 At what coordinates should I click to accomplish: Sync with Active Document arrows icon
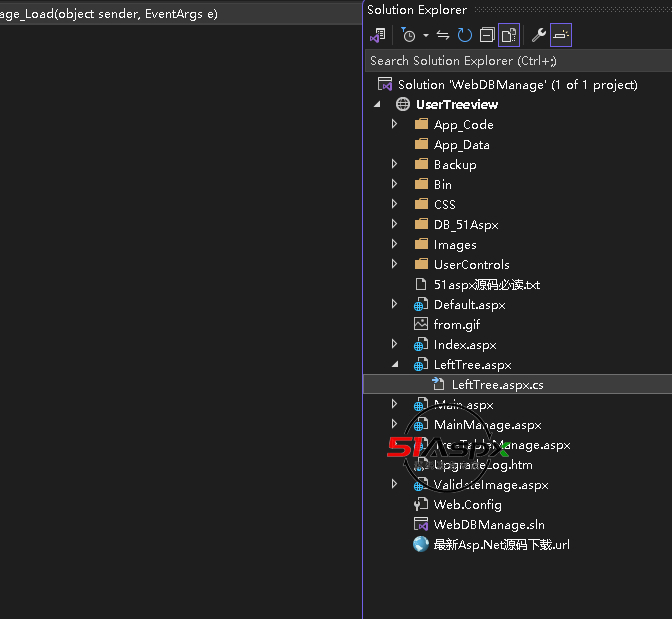click(x=443, y=35)
